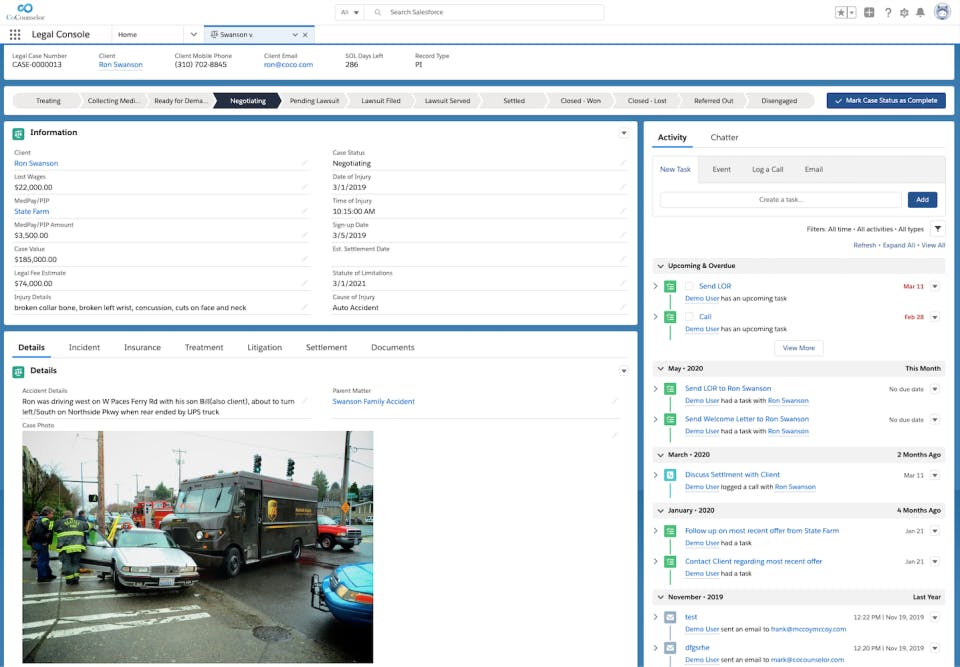Open the Litigation tab

click(264, 347)
